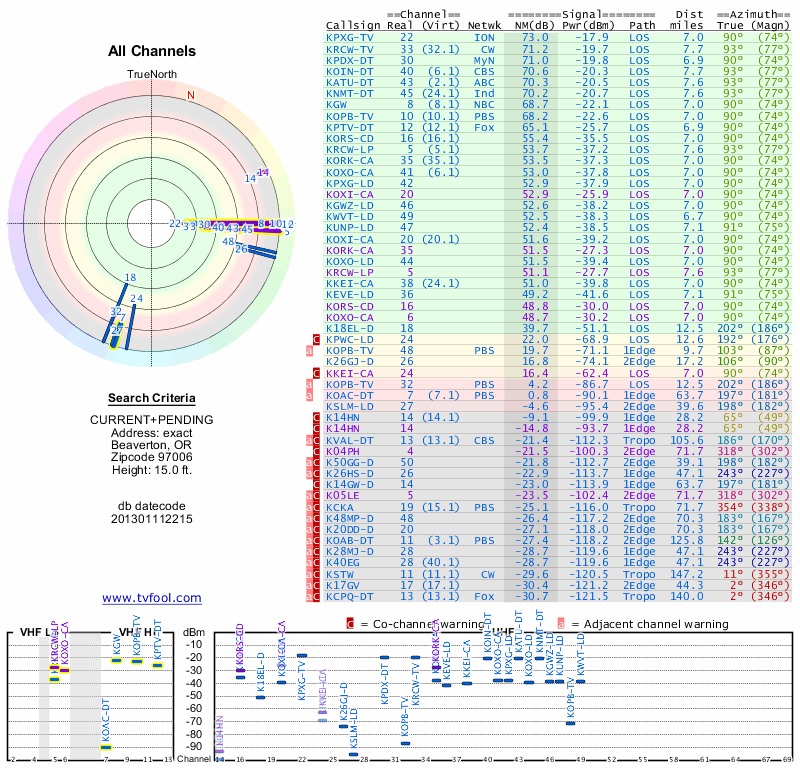Screen dimensions: 800x768
Task: Click the KOAB-DT callsign
Action: click(350, 540)
